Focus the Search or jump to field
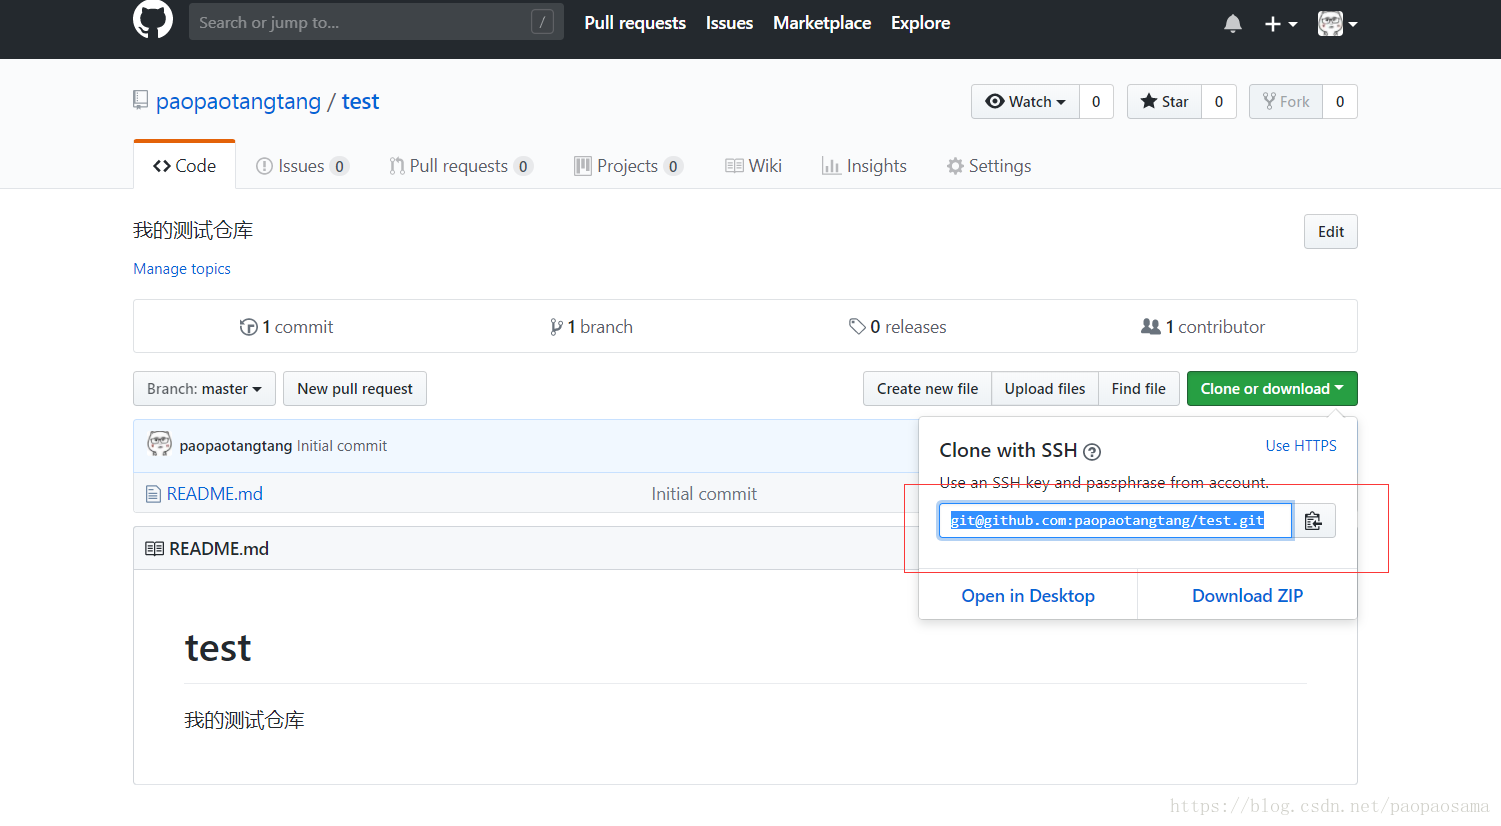 coord(376,22)
